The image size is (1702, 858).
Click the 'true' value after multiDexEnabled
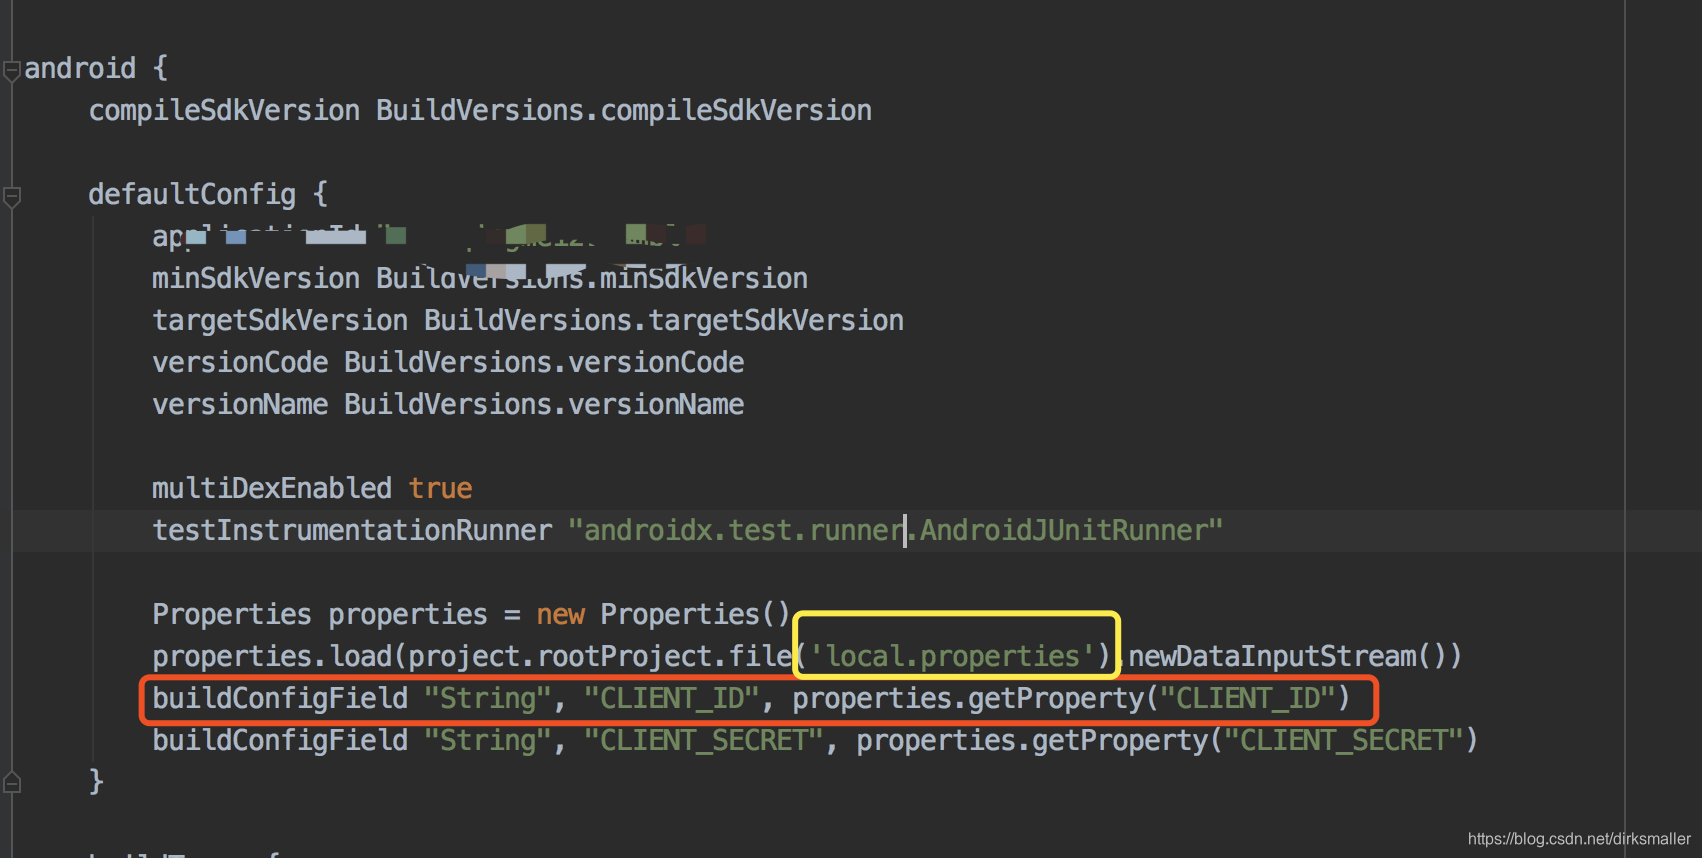[440, 488]
